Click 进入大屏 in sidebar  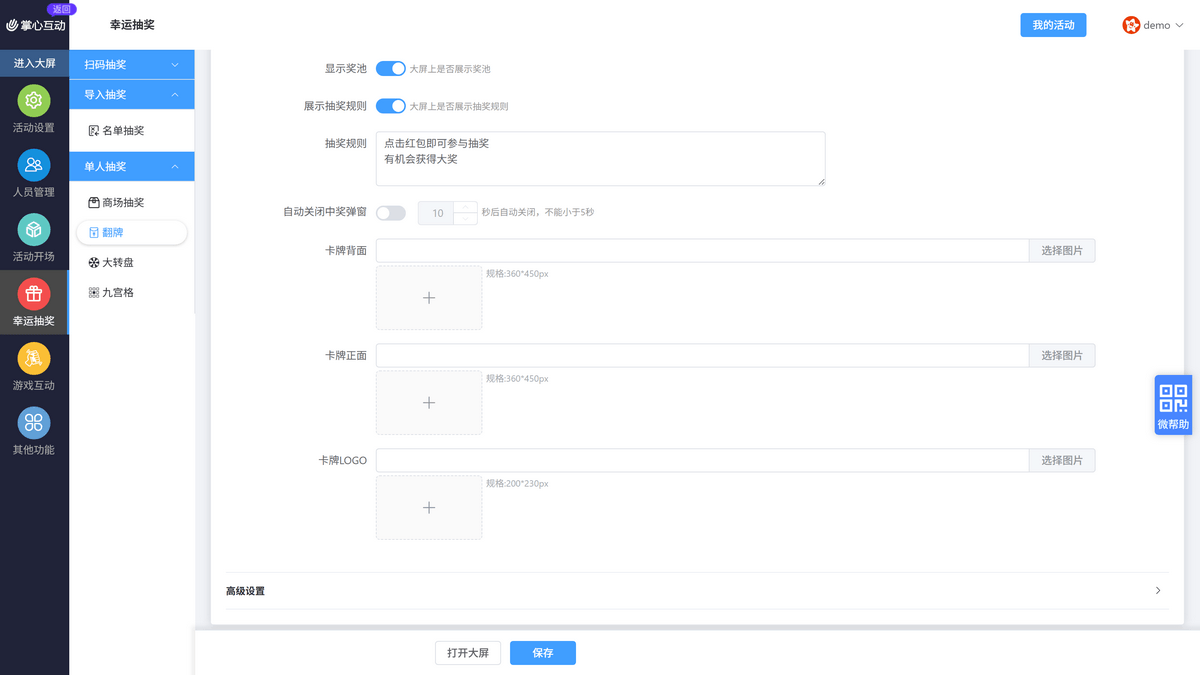pos(34,63)
